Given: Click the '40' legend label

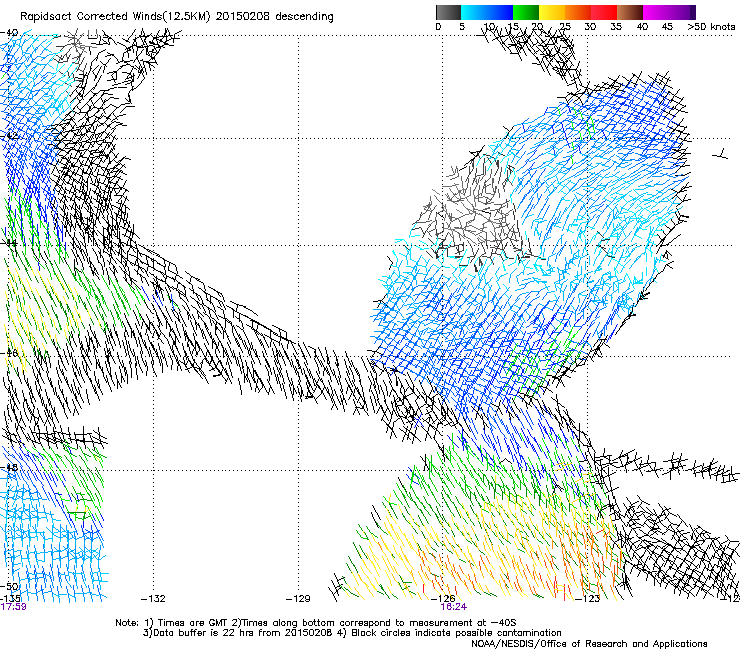Looking at the screenshot, I should point(642,26).
